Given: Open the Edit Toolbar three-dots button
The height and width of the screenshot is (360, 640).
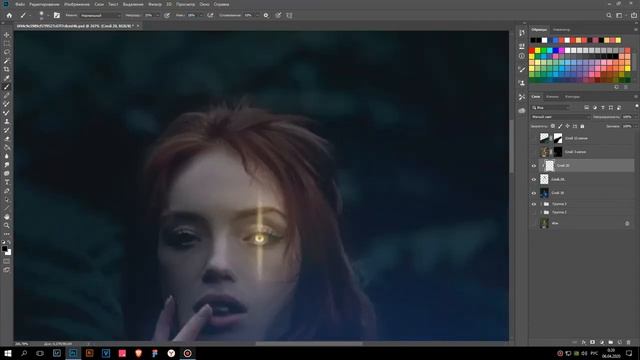Looking at the screenshot, I should click(7, 234).
